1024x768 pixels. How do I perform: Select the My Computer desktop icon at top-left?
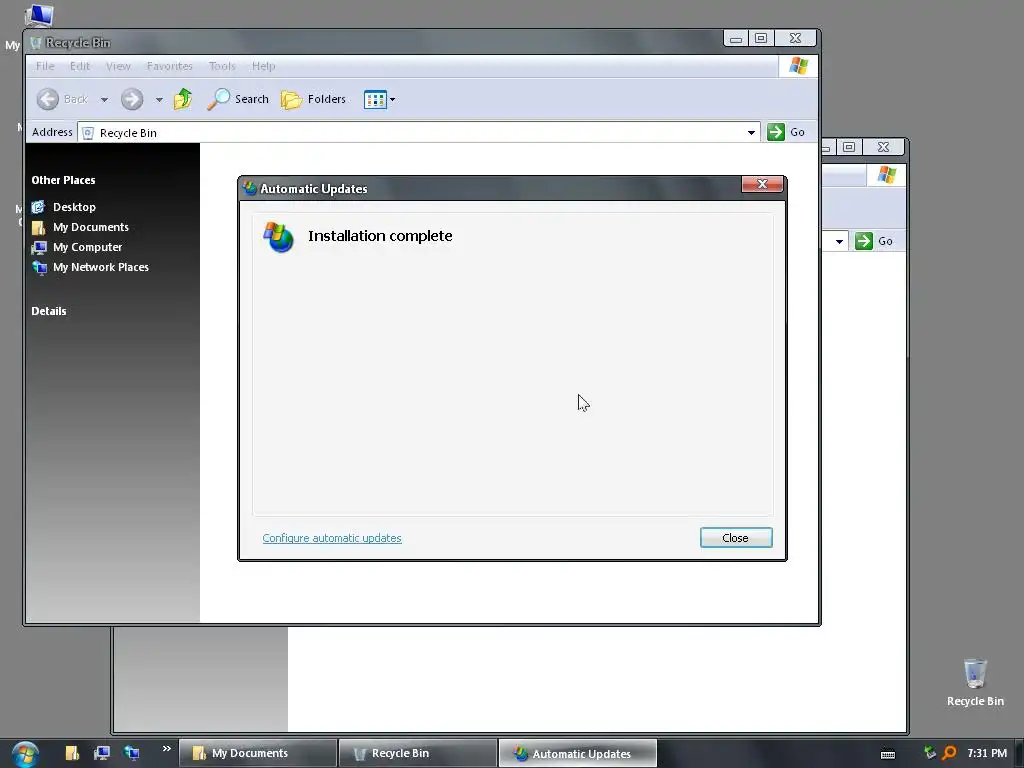[x=38, y=15]
